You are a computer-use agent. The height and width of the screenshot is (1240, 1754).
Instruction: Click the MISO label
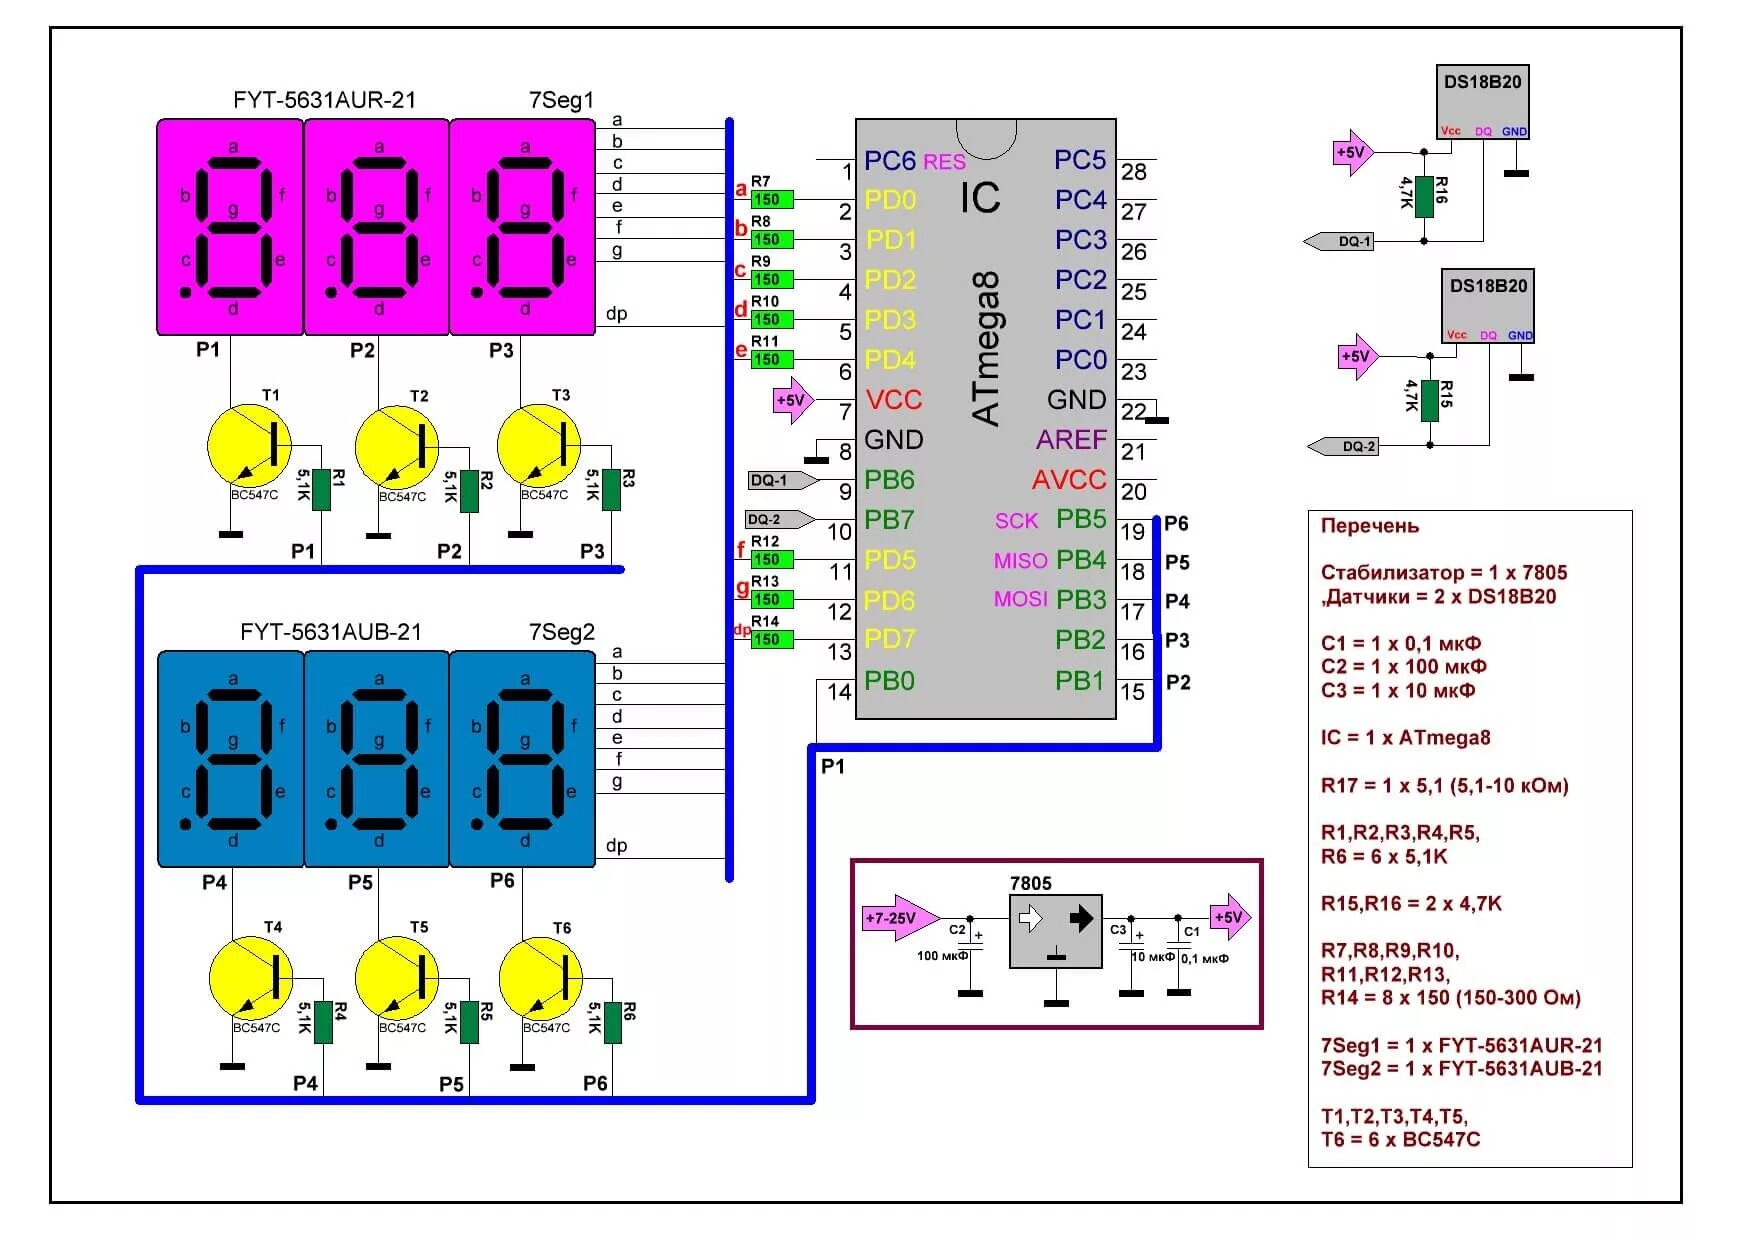pyautogui.click(x=1020, y=561)
